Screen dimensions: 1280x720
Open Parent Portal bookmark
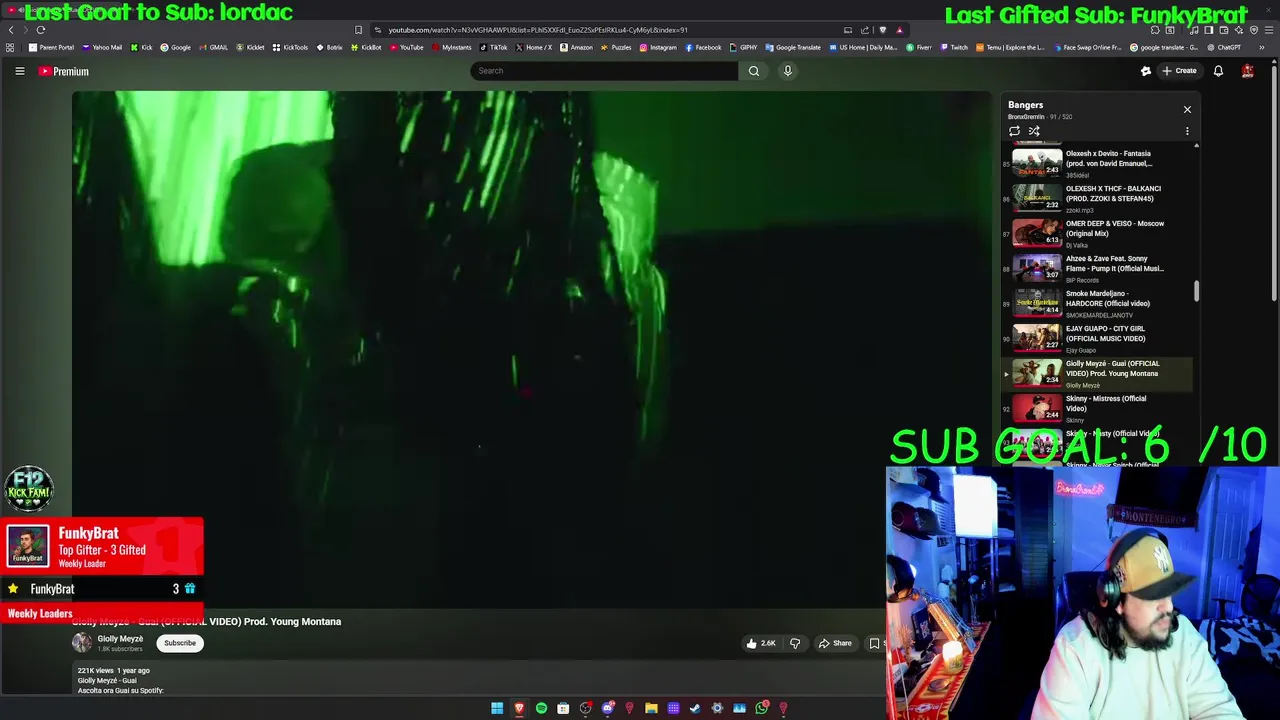click(51, 47)
